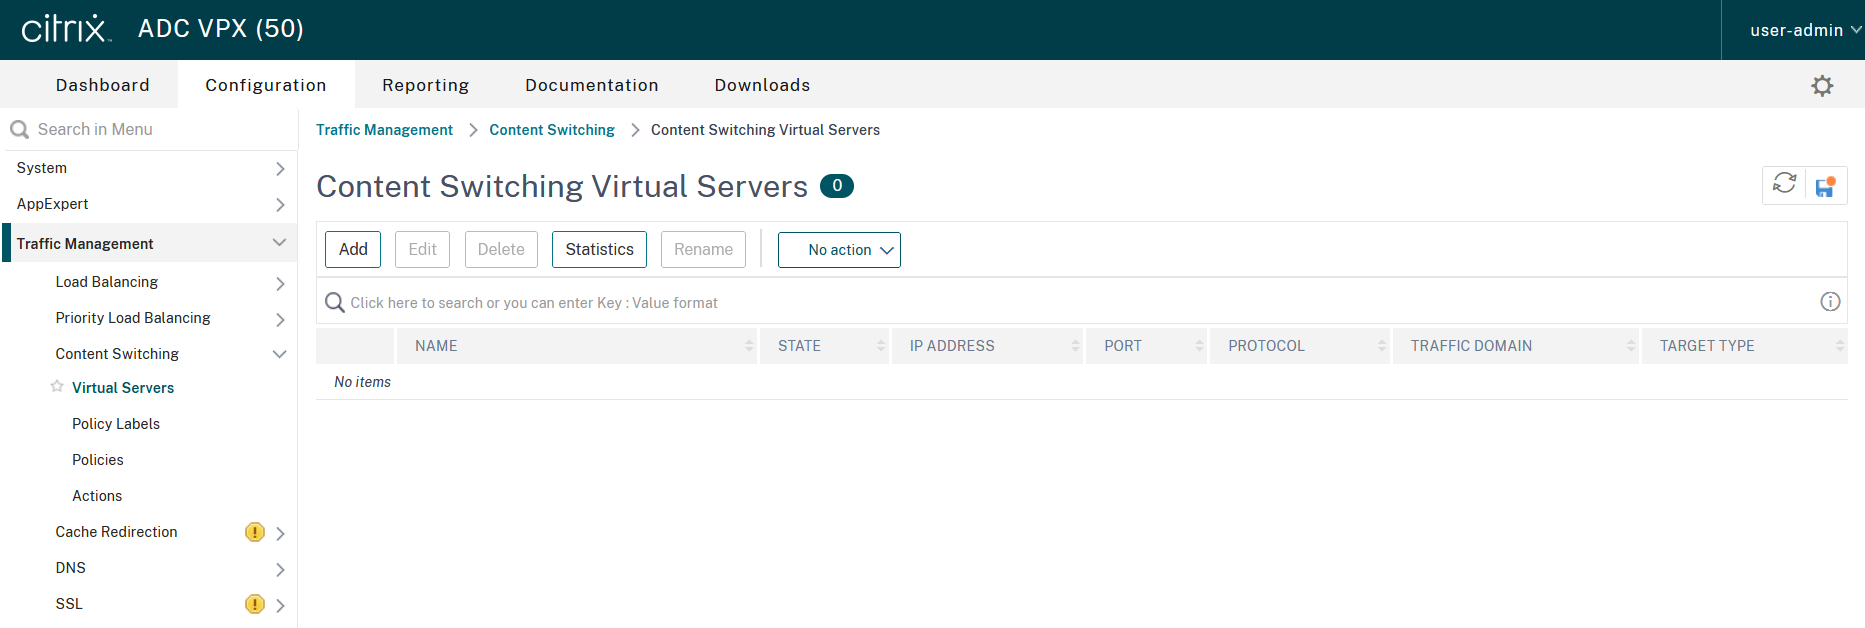Click the Cache Redirection warning icon
1865x628 pixels.
(x=254, y=532)
